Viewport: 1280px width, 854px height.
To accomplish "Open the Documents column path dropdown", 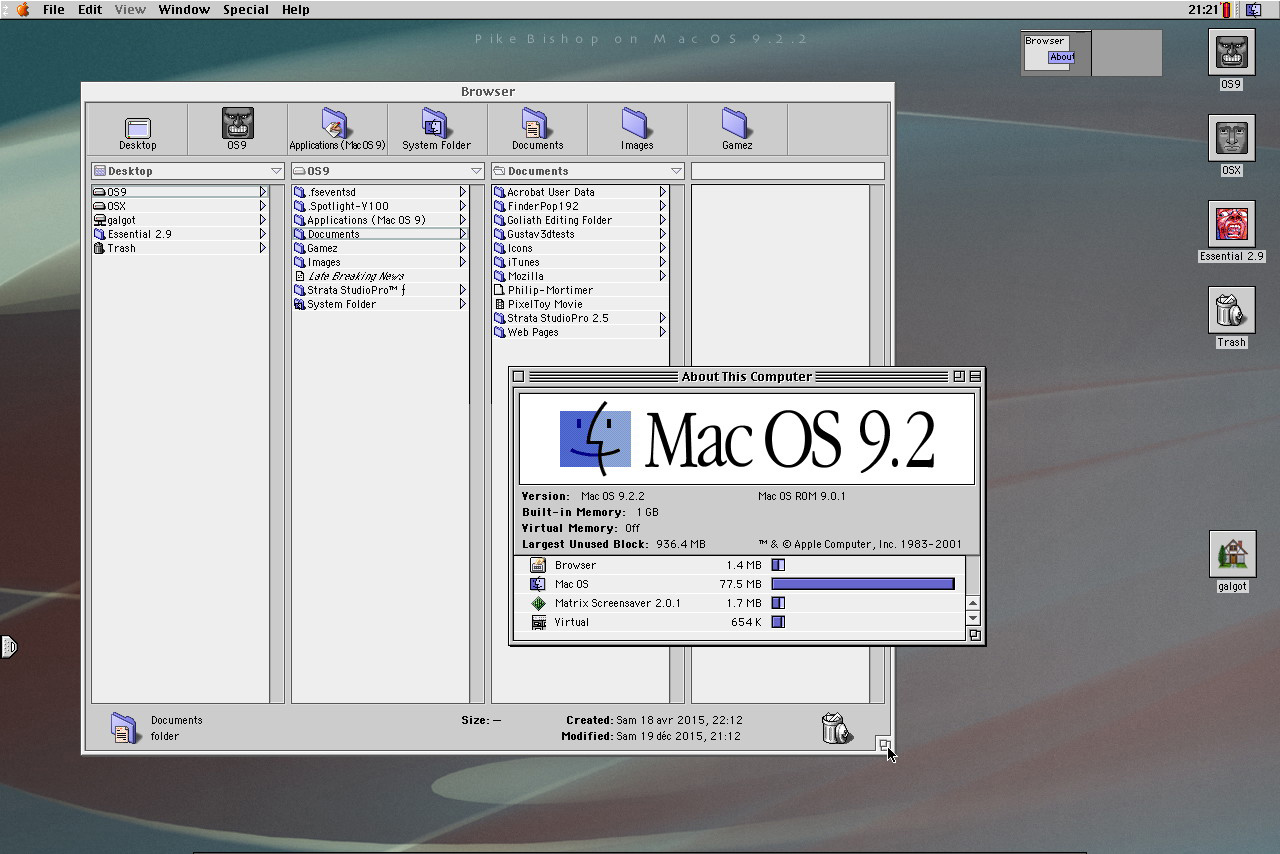I will [676, 171].
